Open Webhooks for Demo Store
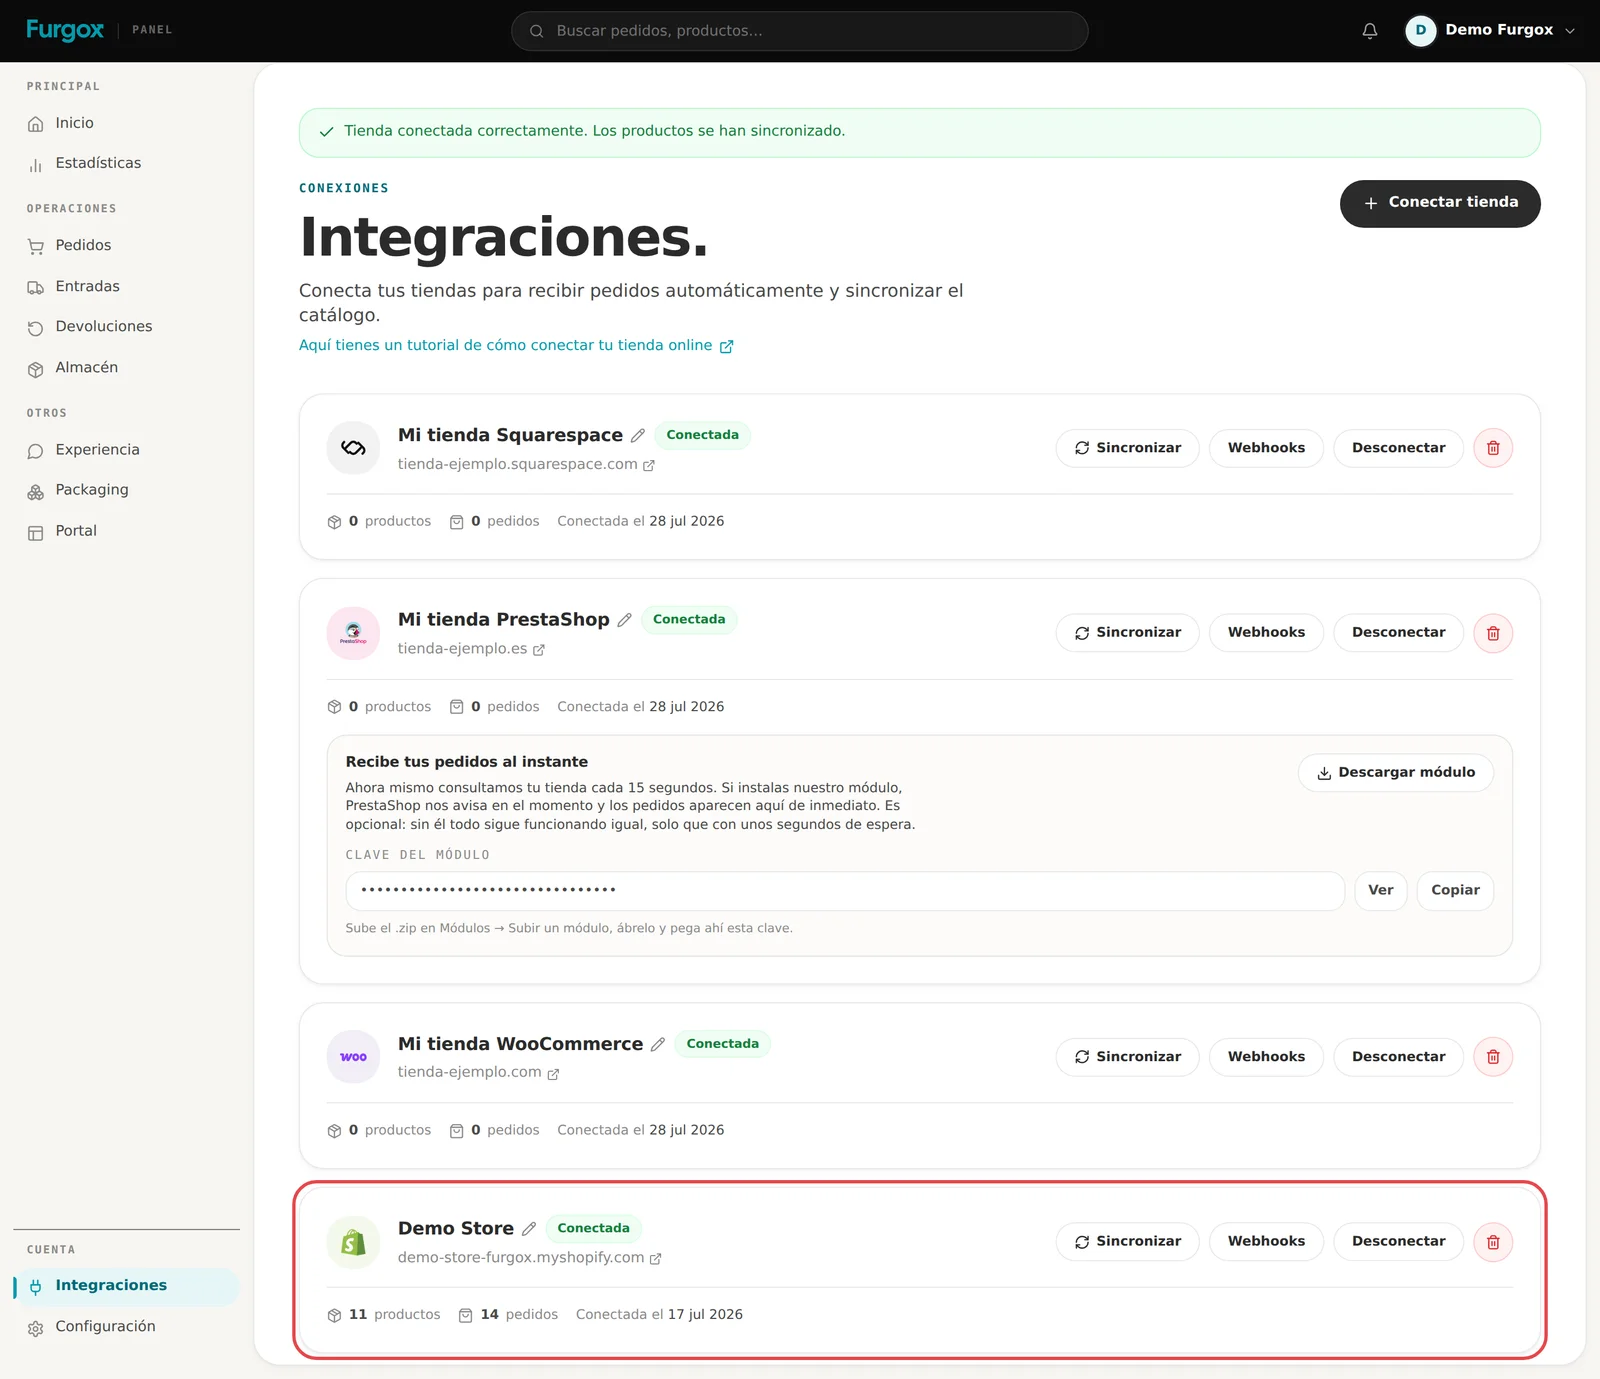Image resolution: width=1600 pixels, height=1379 pixels. tap(1266, 1242)
